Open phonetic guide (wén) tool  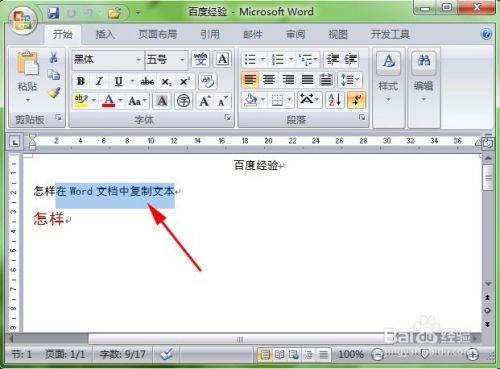(x=201, y=59)
